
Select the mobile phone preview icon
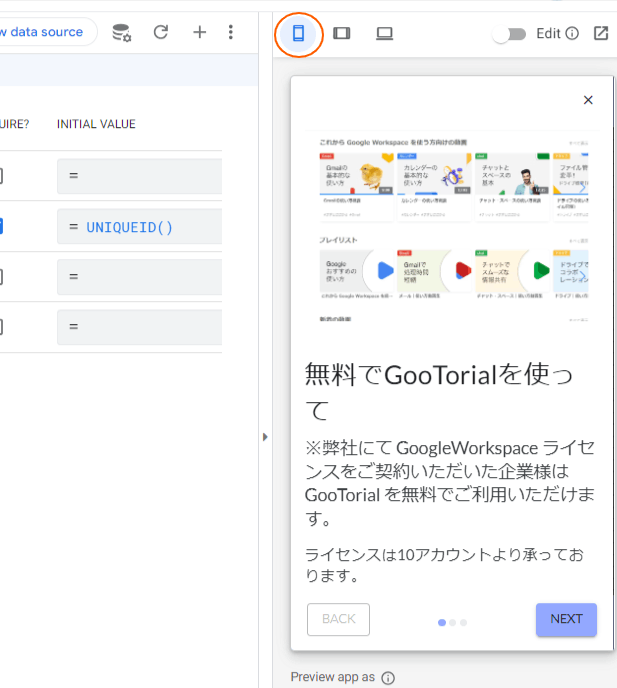pyautogui.click(x=298, y=33)
